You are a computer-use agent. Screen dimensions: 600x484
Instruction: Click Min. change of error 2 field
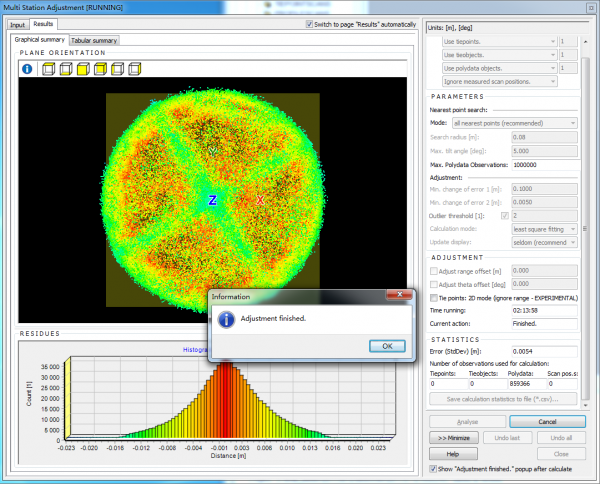pyautogui.click(x=545, y=202)
